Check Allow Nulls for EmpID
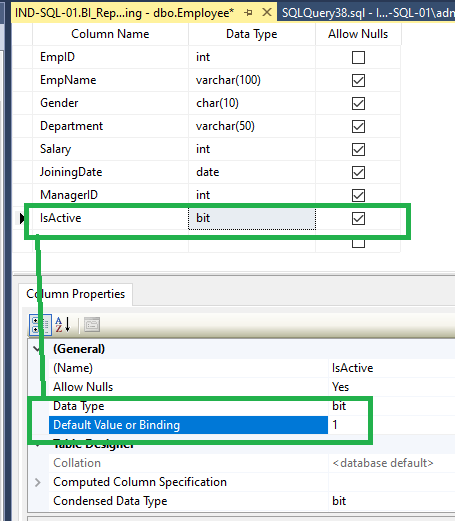 tap(358, 57)
